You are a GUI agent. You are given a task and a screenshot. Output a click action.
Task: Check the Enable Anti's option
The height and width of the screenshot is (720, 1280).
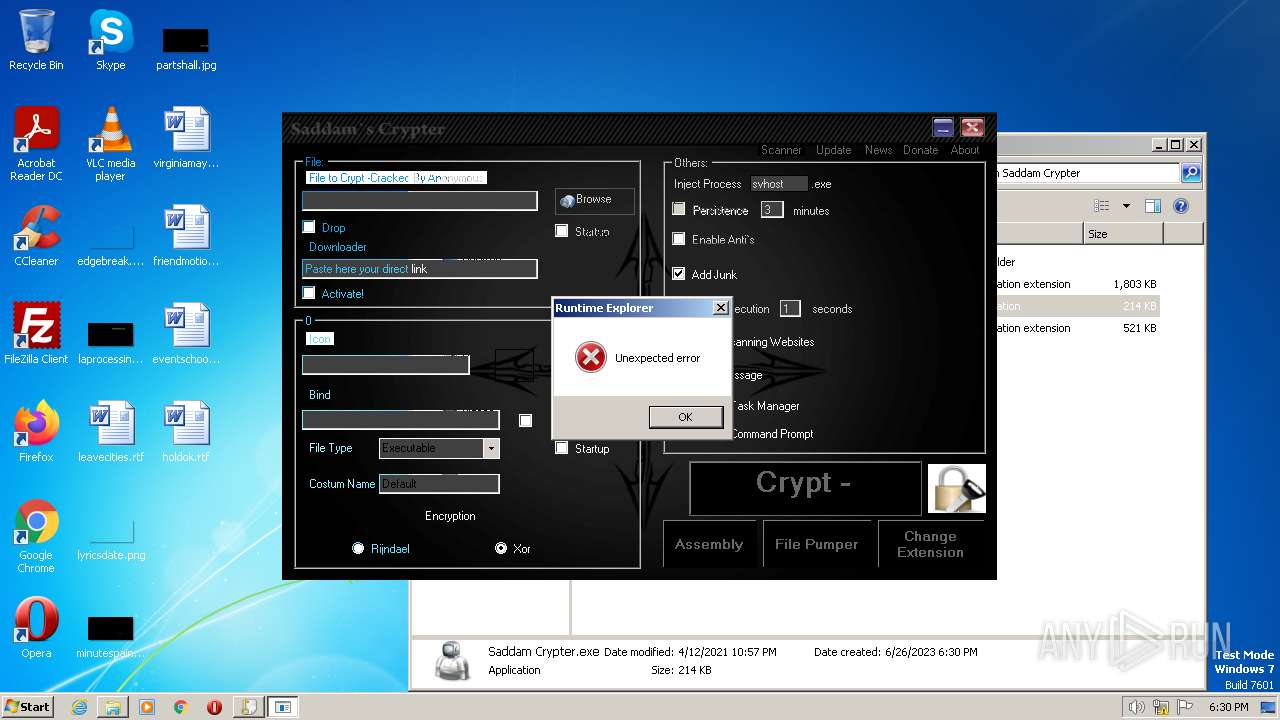pyautogui.click(x=679, y=239)
